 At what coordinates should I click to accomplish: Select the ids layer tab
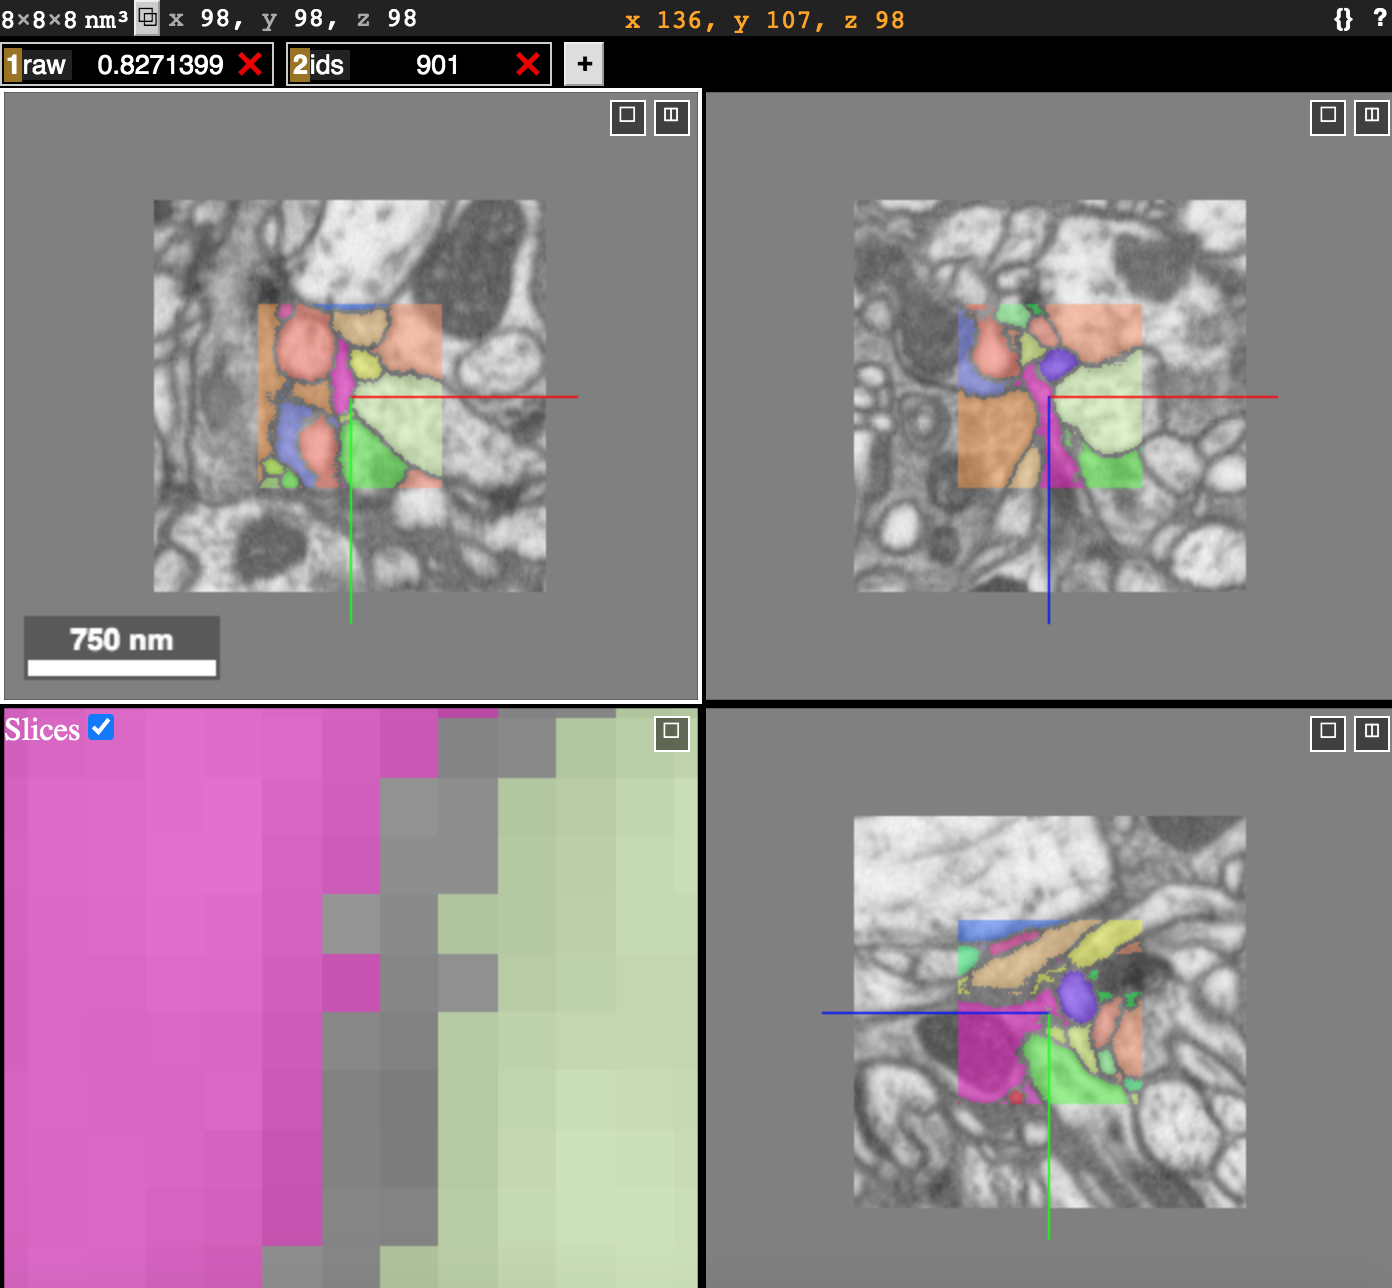click(x=298, y=64)
